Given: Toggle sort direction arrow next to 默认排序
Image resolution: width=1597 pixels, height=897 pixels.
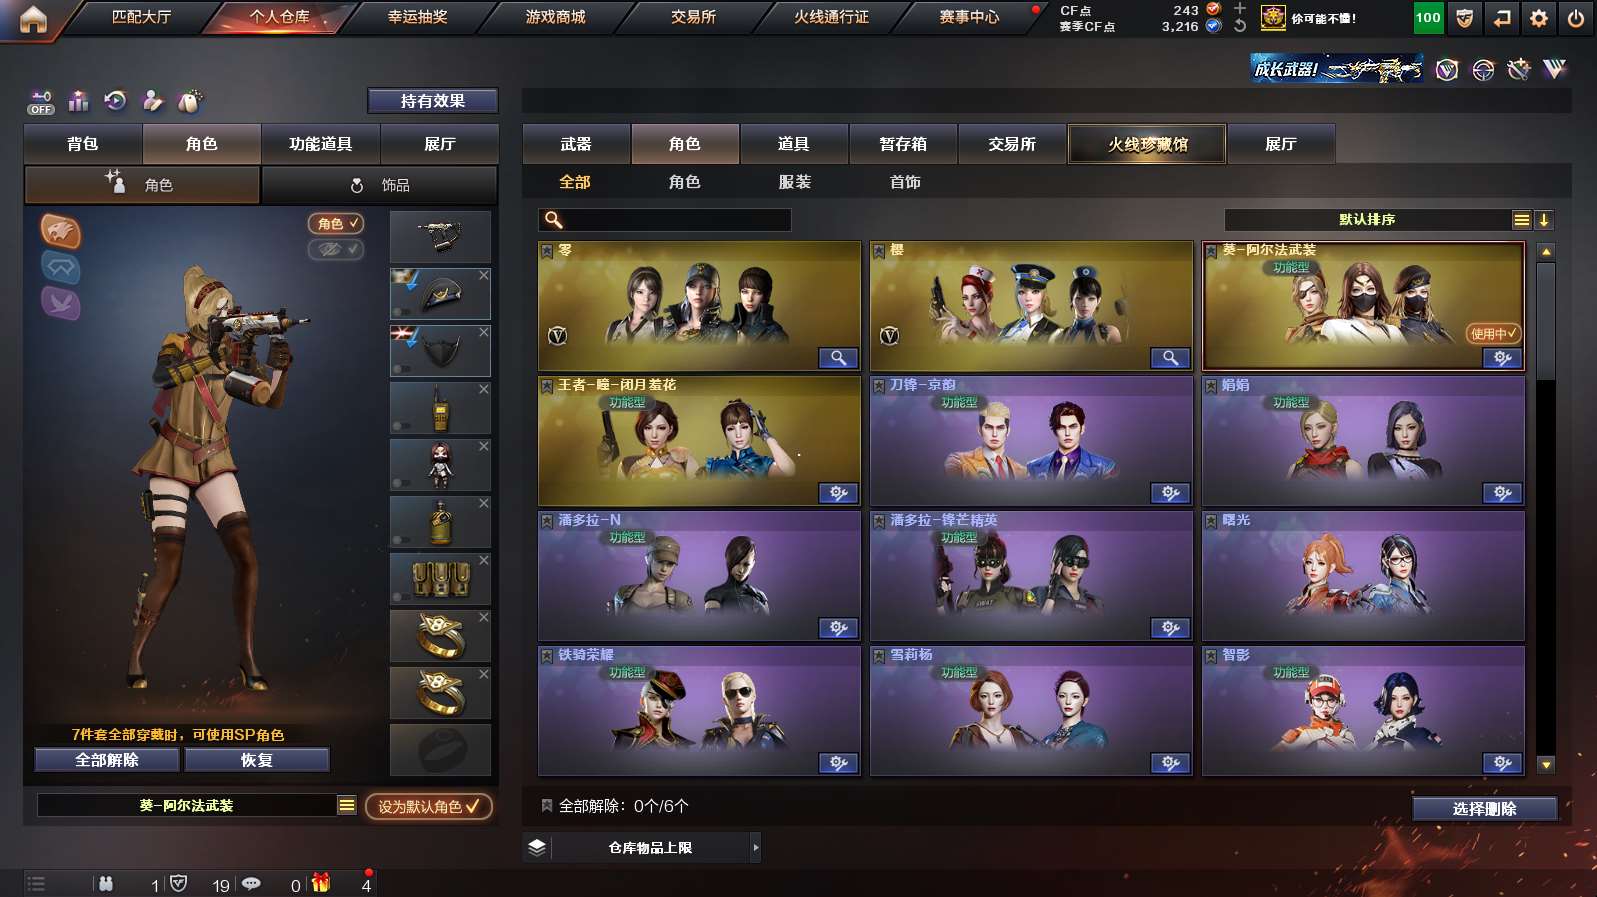Looking at the screenshot, I should pyautogui.click(x=1544, y=220).
